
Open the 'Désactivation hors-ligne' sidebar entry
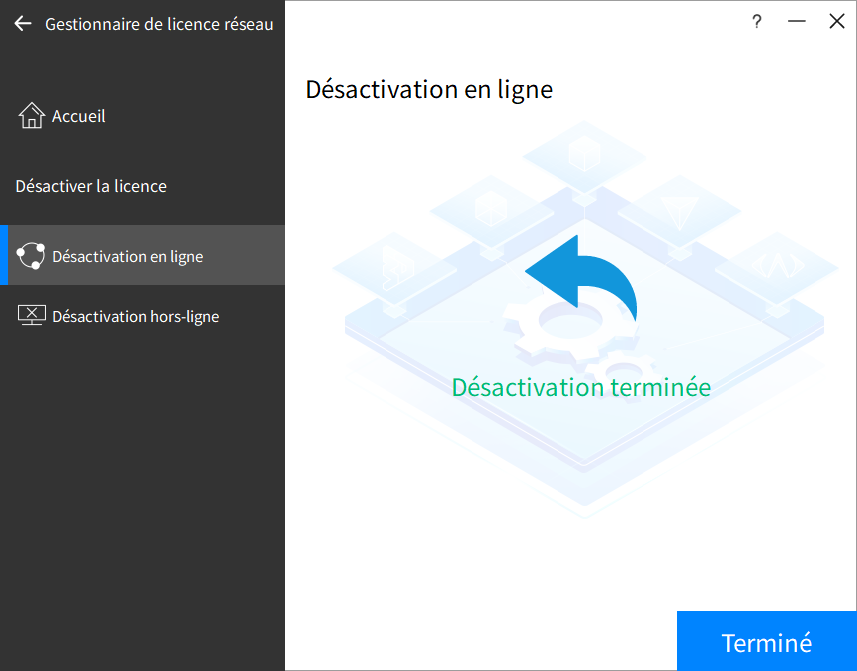point(135,316)
